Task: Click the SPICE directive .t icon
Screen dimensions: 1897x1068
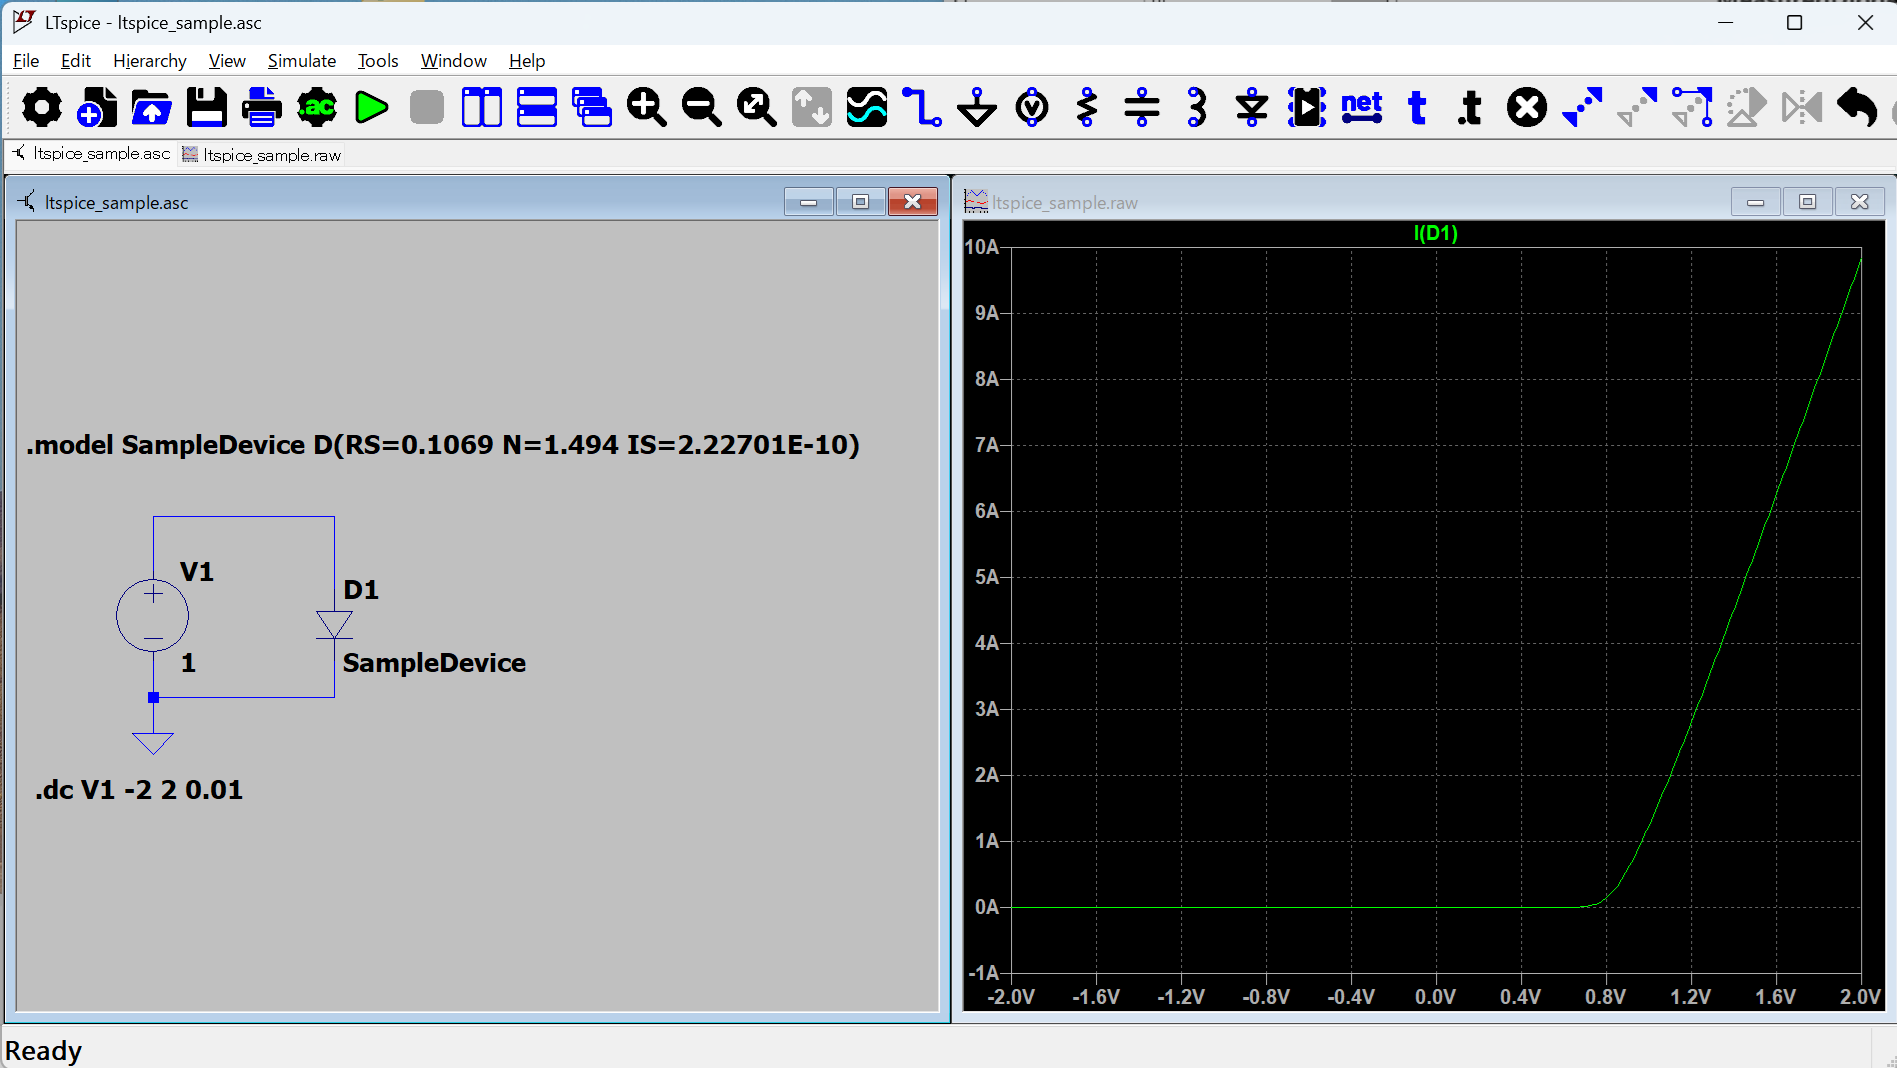Action: 1470,108
